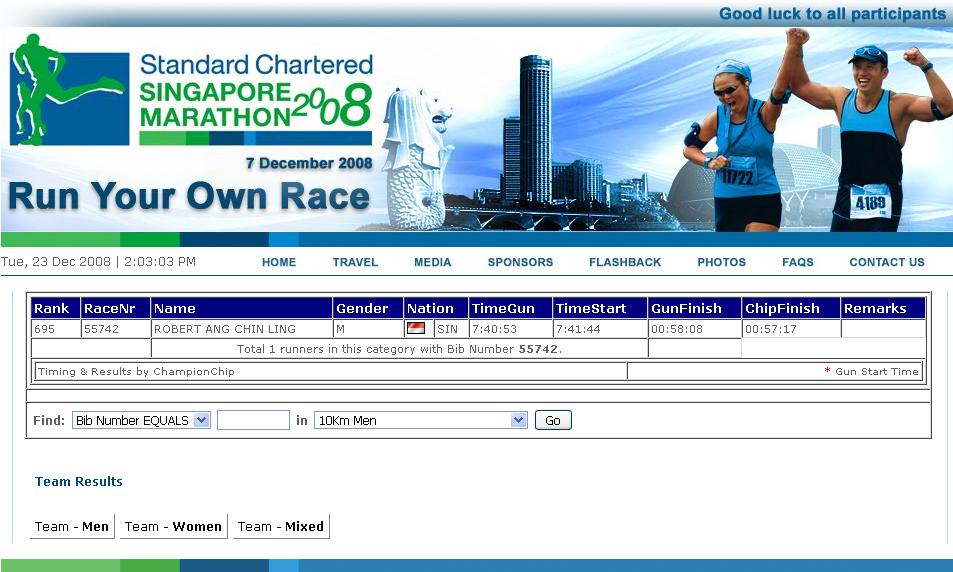Click the Merlion statue image
The image size is (953, 572).
418,159
